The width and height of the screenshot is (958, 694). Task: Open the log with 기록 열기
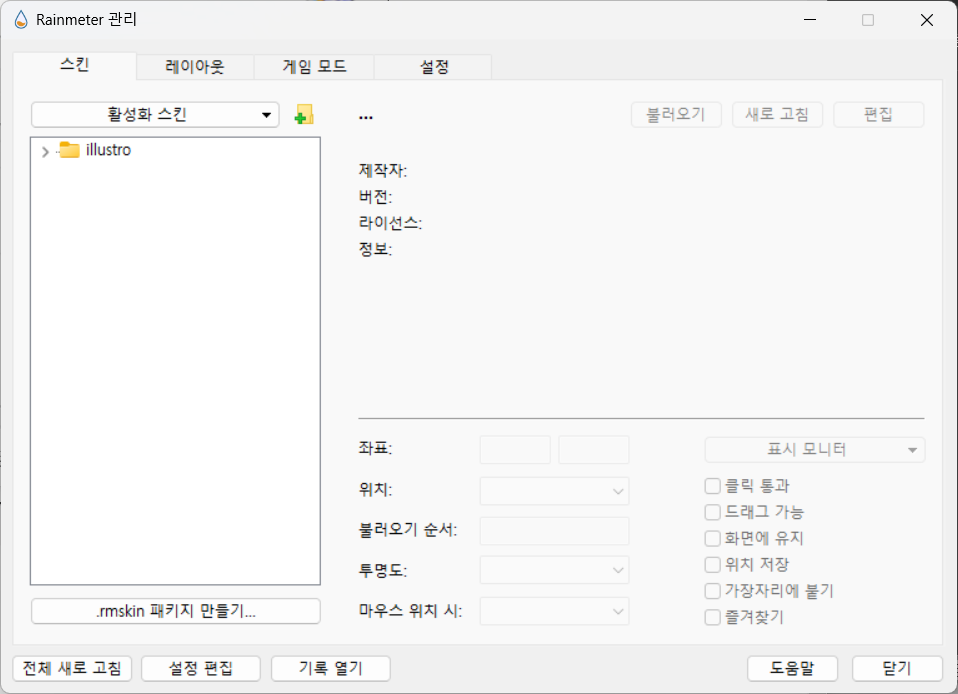coord(331,668)
